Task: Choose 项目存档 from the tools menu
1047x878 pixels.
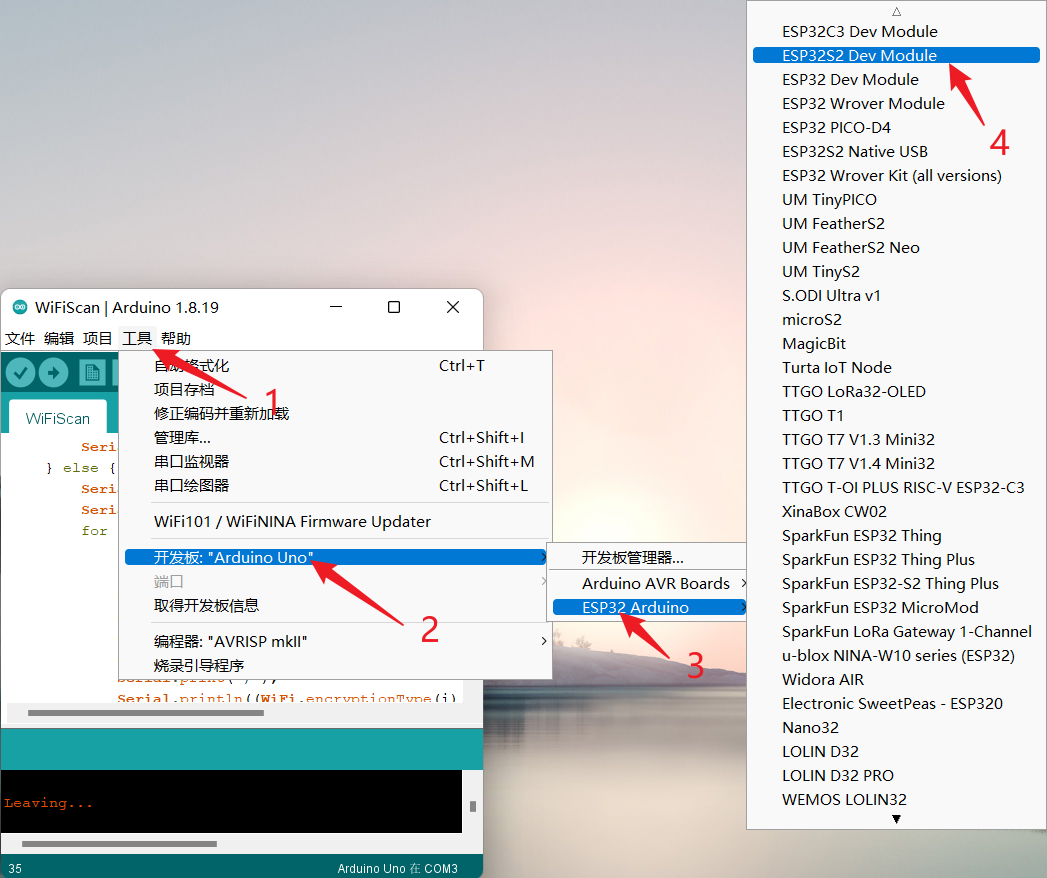Action: click(336, 390)
